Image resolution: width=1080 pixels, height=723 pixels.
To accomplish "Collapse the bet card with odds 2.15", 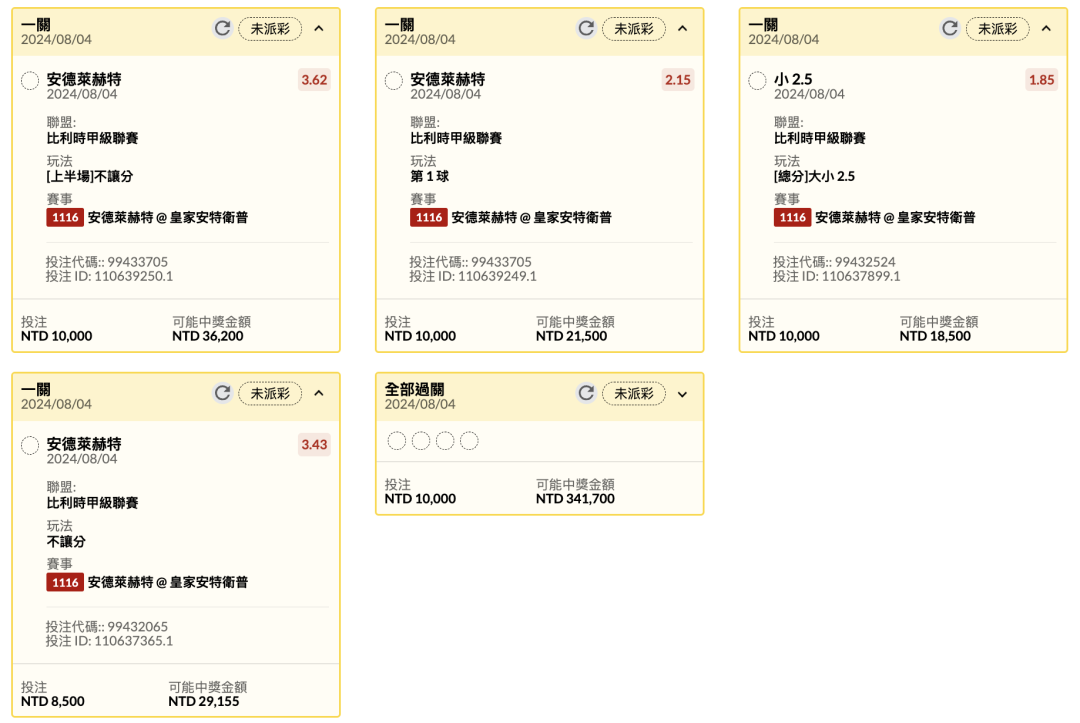I will [x=683, y=28].
